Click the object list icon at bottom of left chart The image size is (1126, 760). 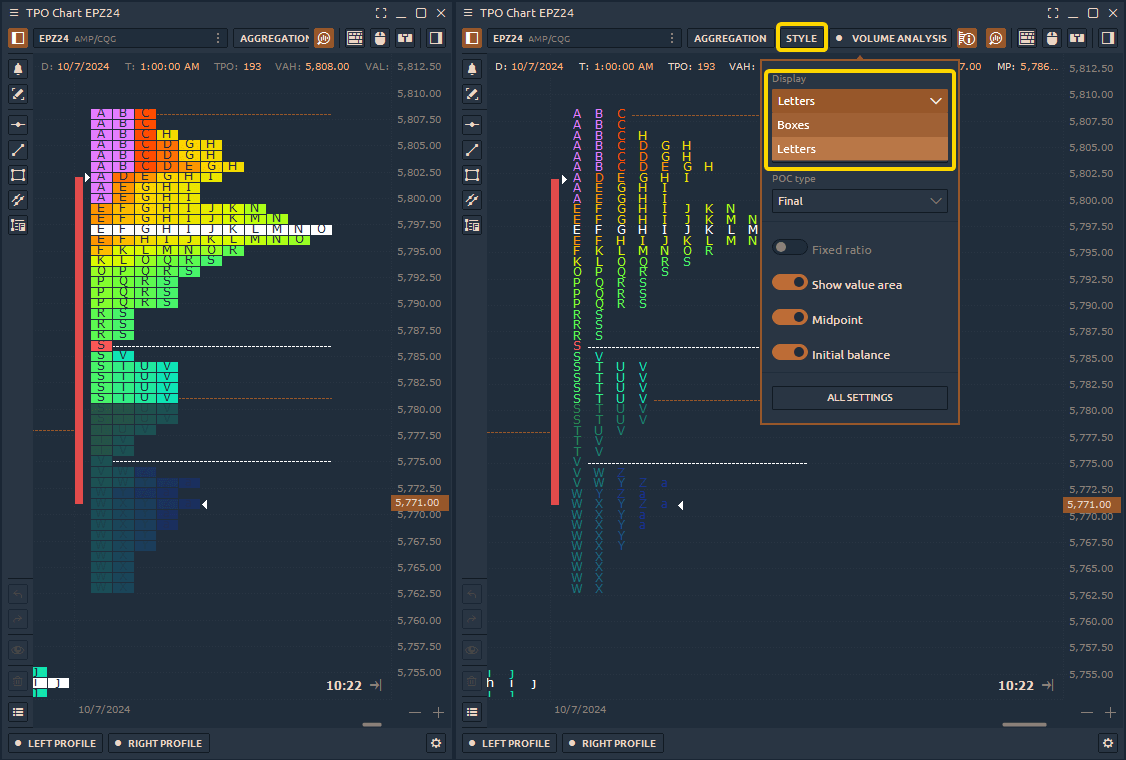(x=18, y=711)
